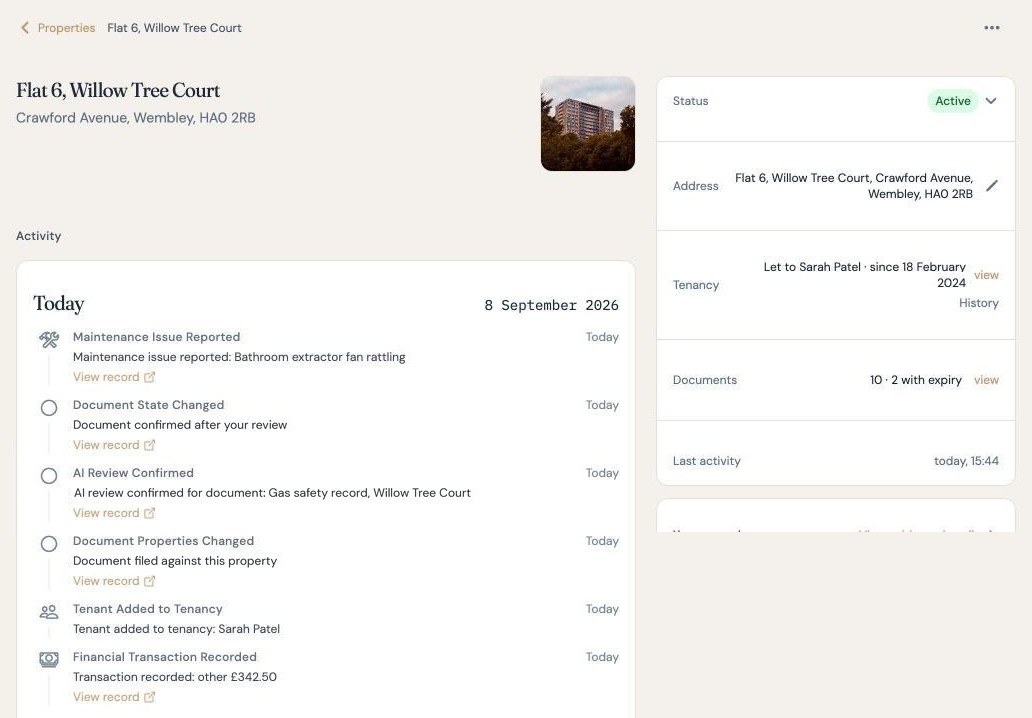This screenshot has width=1032, height=718.
Task: Click the heading Flat 6, Willow Tree Court
Action: click(x=118, y=90)
